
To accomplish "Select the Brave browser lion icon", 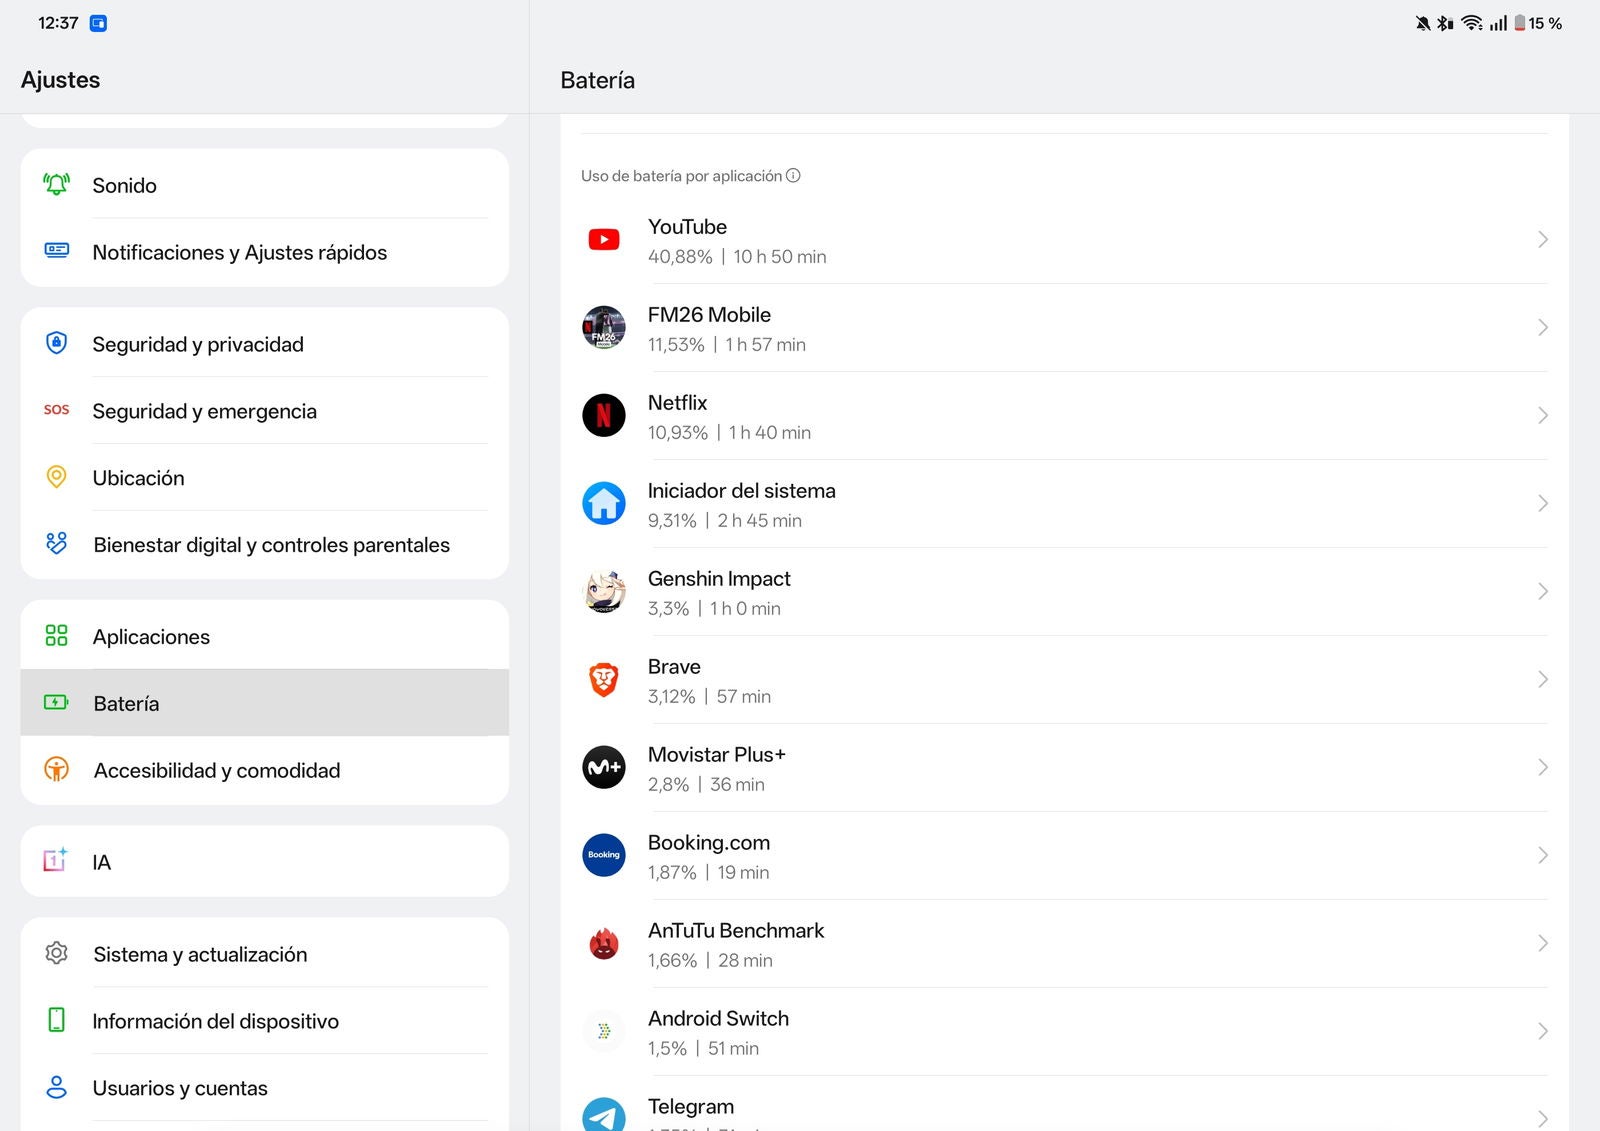I will click(604, 680).
